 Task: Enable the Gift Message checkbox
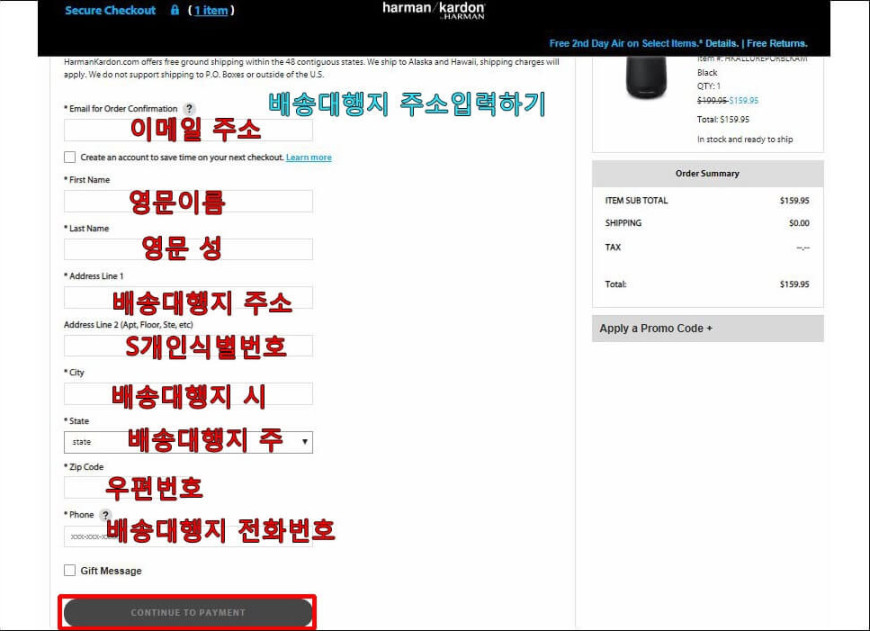point(70,570)
